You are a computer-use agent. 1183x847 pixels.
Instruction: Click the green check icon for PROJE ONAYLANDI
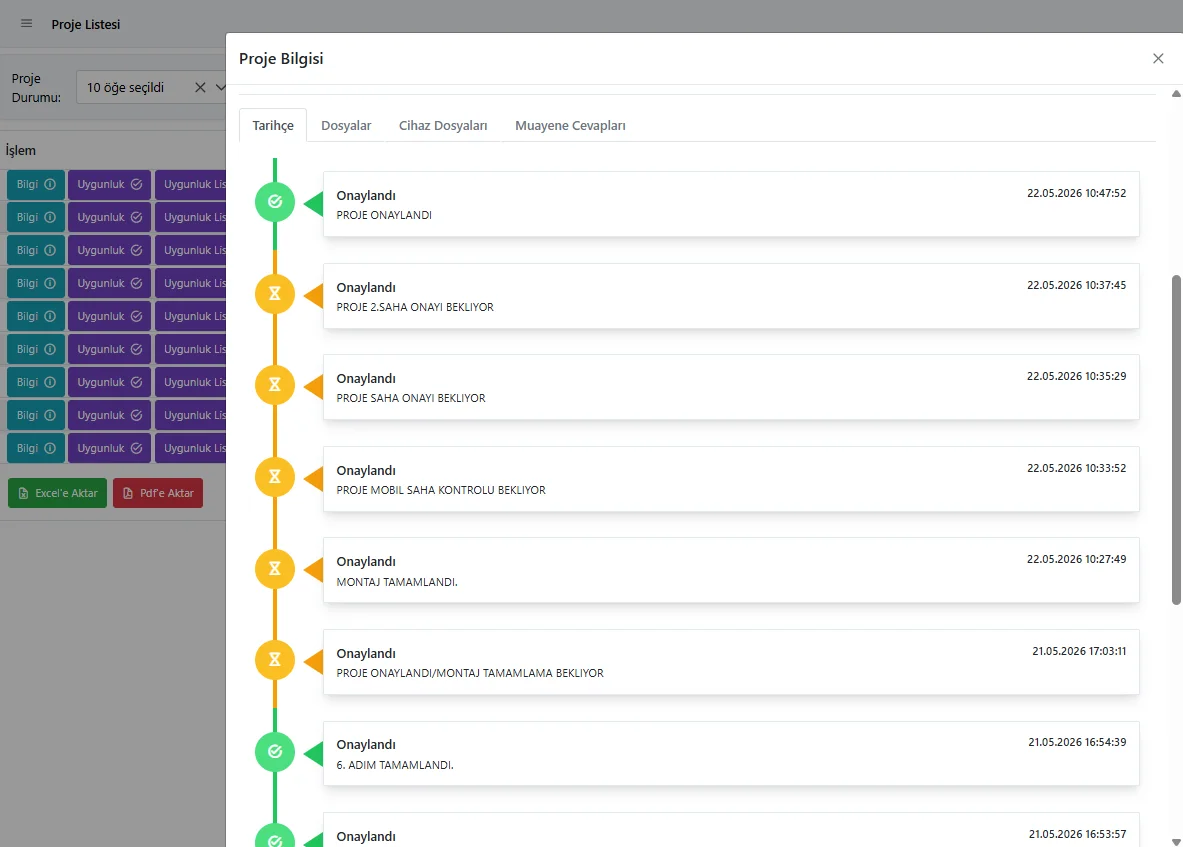pos(275,201)
